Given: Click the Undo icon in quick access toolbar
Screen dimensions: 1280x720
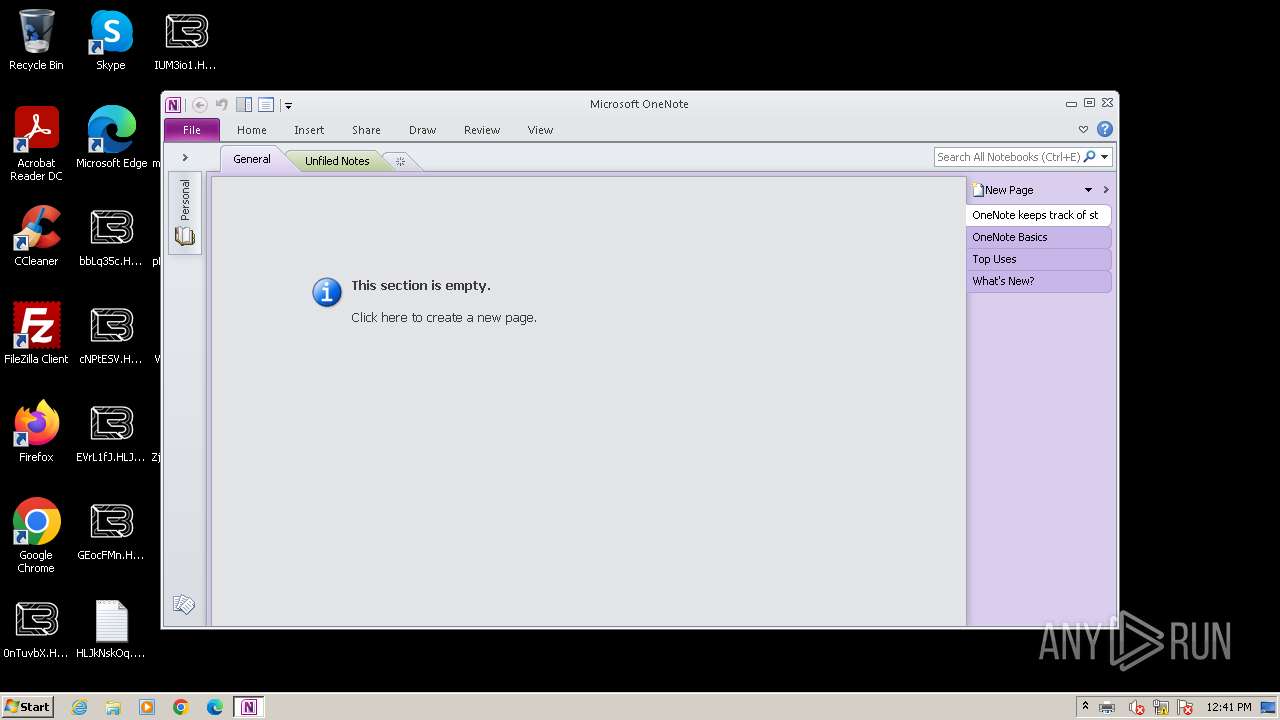Looking at the screenshot, I should (x=222, y=105).
